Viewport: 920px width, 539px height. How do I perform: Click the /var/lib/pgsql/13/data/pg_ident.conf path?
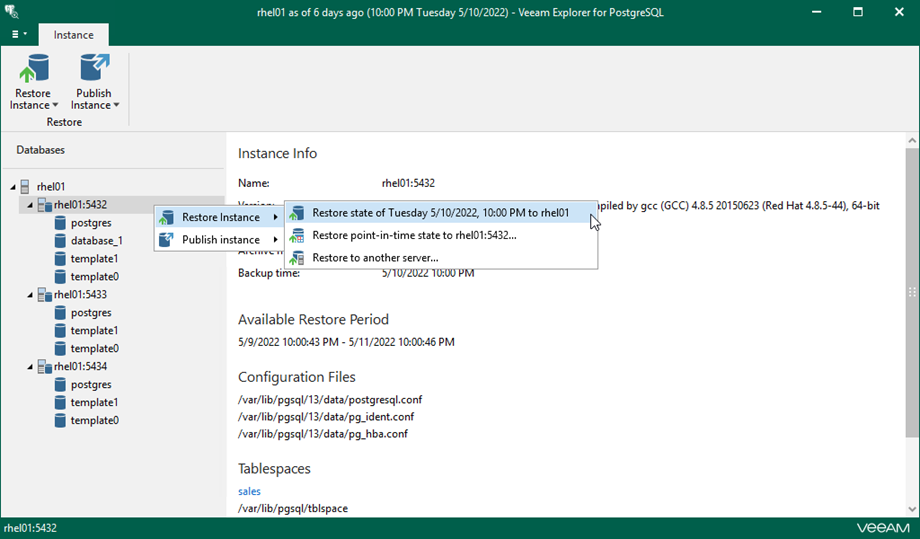[326, 416]
